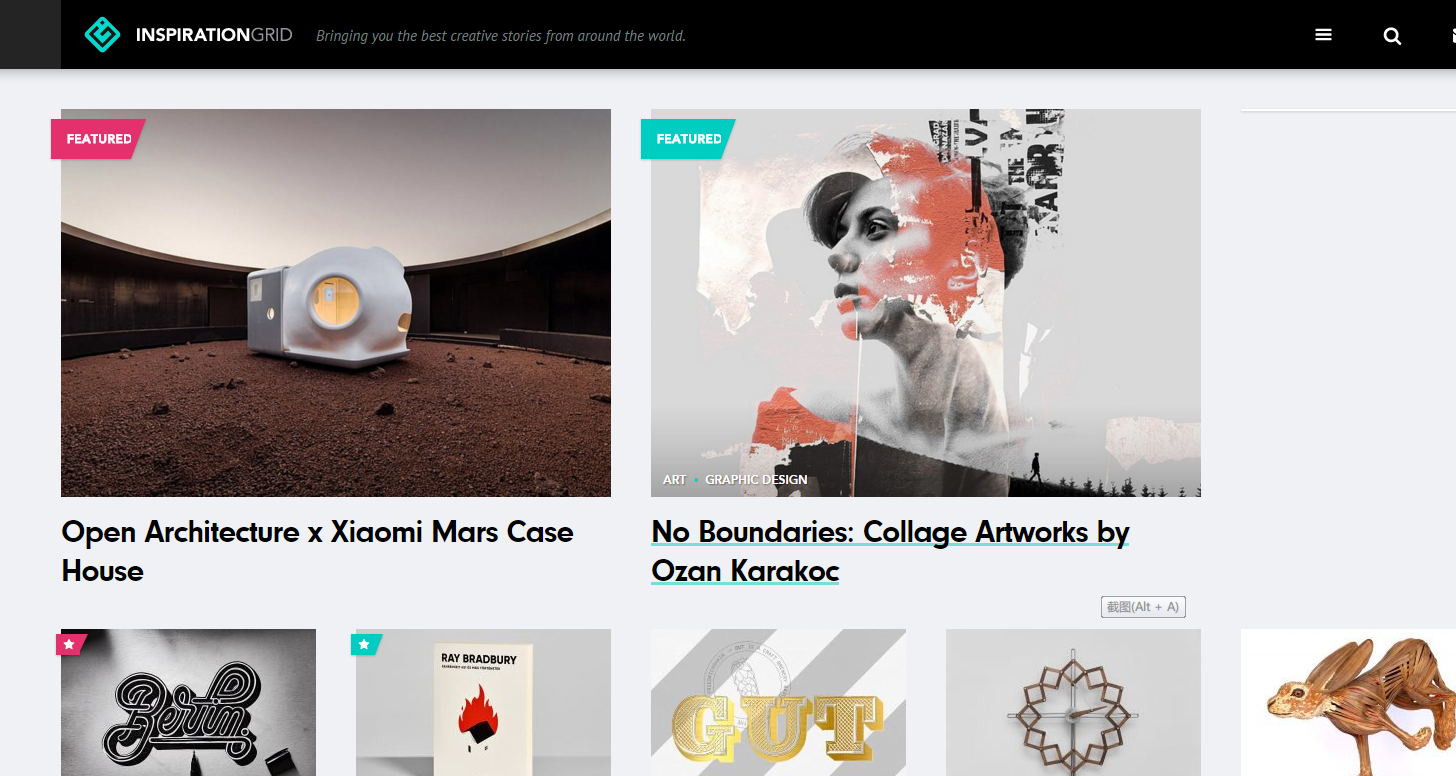Select the ART category tag
Viewport: 1456px width, 776px height.
[674, 480]
